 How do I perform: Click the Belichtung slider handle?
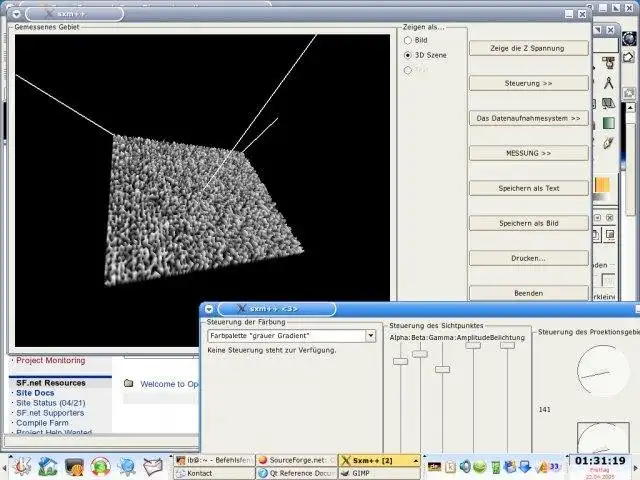pos(507,346)
